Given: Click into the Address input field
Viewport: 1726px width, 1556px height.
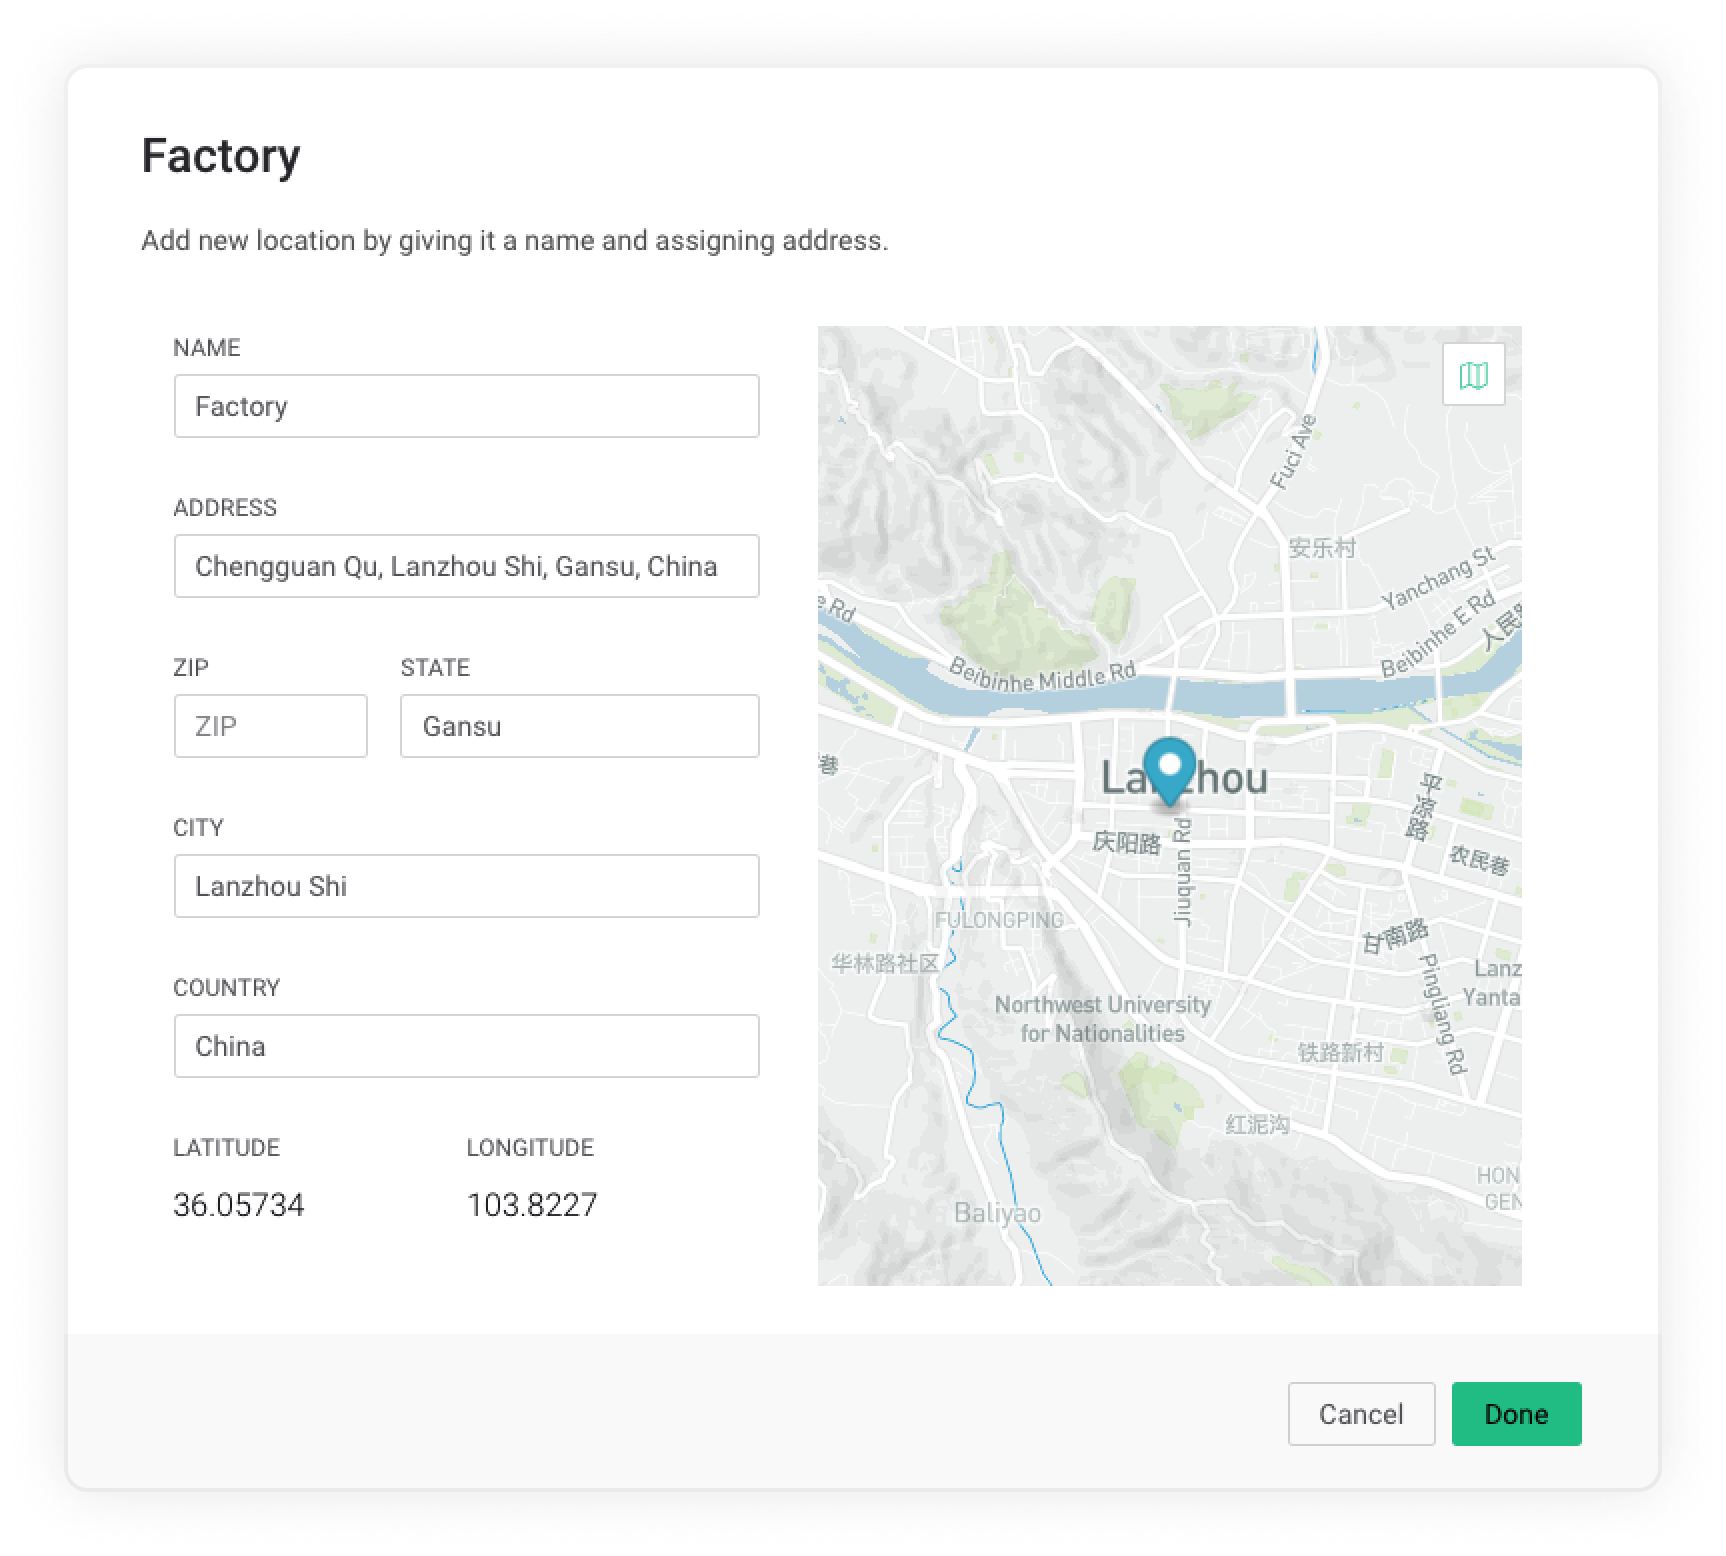Looking at the screenshot, I should point(466,566).
